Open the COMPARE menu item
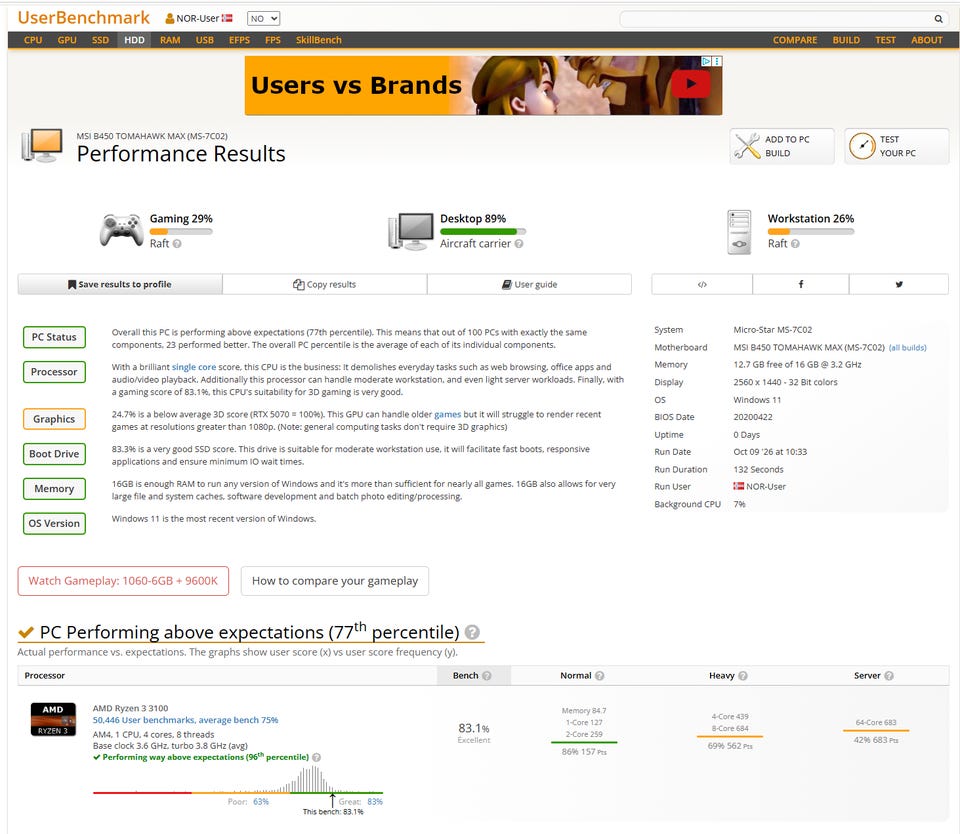Screen dimensions: 960x834 [795, 40]
